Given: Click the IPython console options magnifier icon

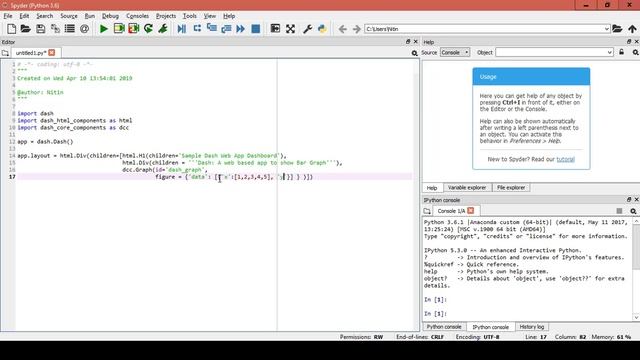Looking at the screenshot, I should click(x=633, y=211).
